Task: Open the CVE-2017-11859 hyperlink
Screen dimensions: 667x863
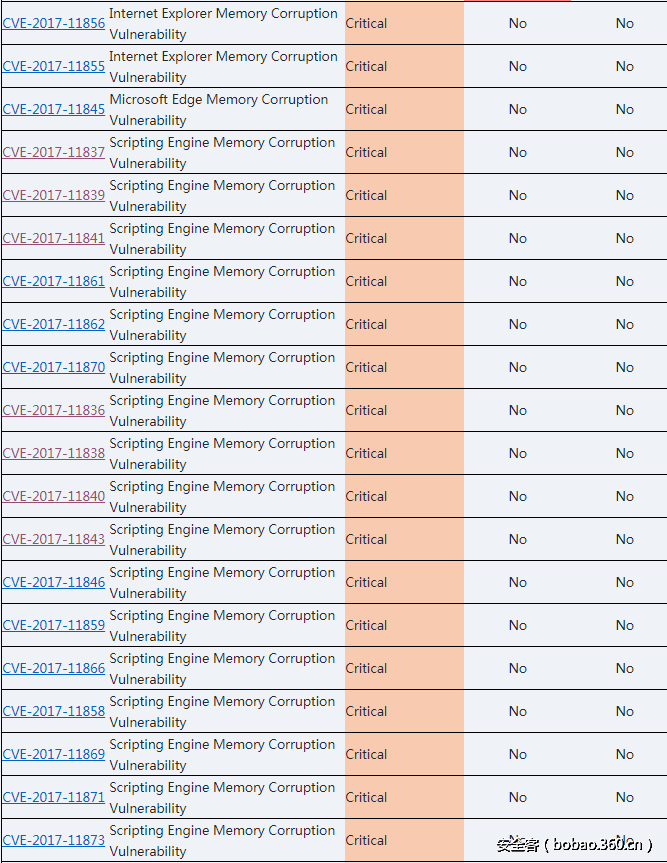Action: click(53, 626)
